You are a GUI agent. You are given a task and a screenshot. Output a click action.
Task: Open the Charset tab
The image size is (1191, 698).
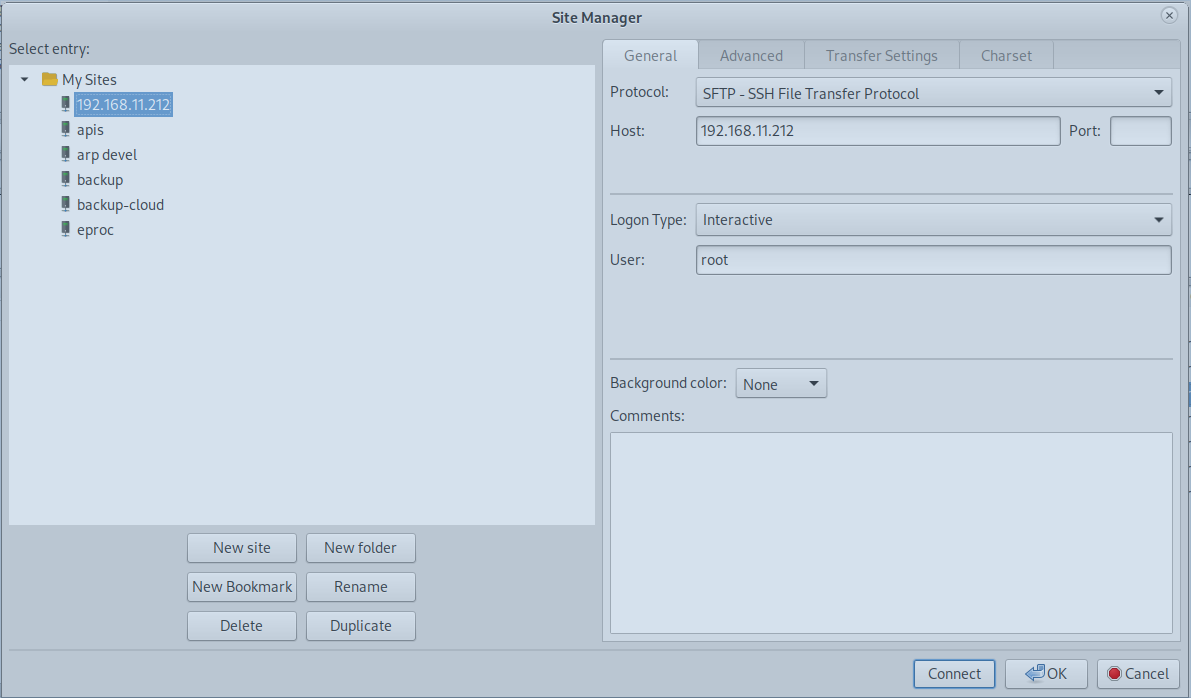click(x=1006, y=56)
